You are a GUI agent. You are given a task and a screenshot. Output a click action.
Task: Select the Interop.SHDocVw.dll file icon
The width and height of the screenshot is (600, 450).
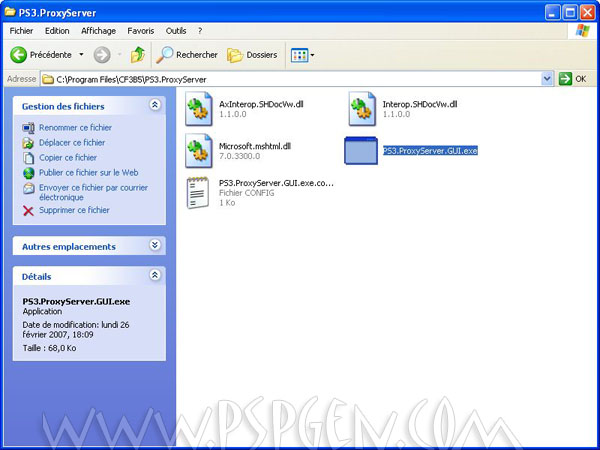click(x=362, y=109)
